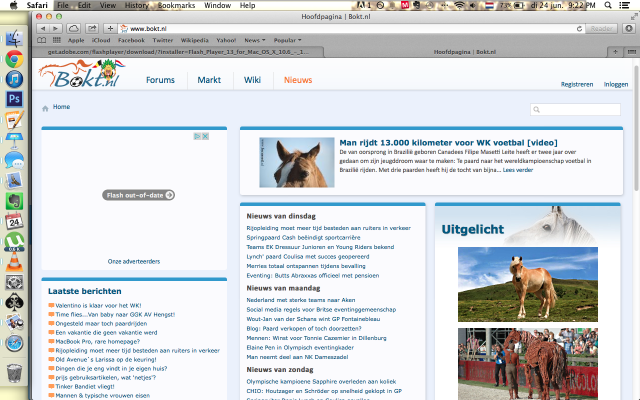640x400 pixels.
Task: Open the Nieuws navigation link
Action: coord(298,80)
